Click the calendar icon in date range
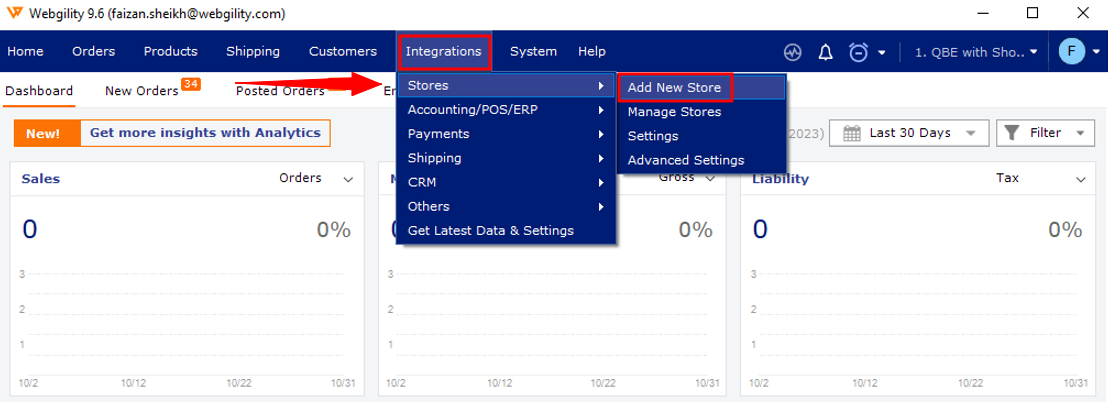Screen dimensions: 1108x402 tap(852, 133)
